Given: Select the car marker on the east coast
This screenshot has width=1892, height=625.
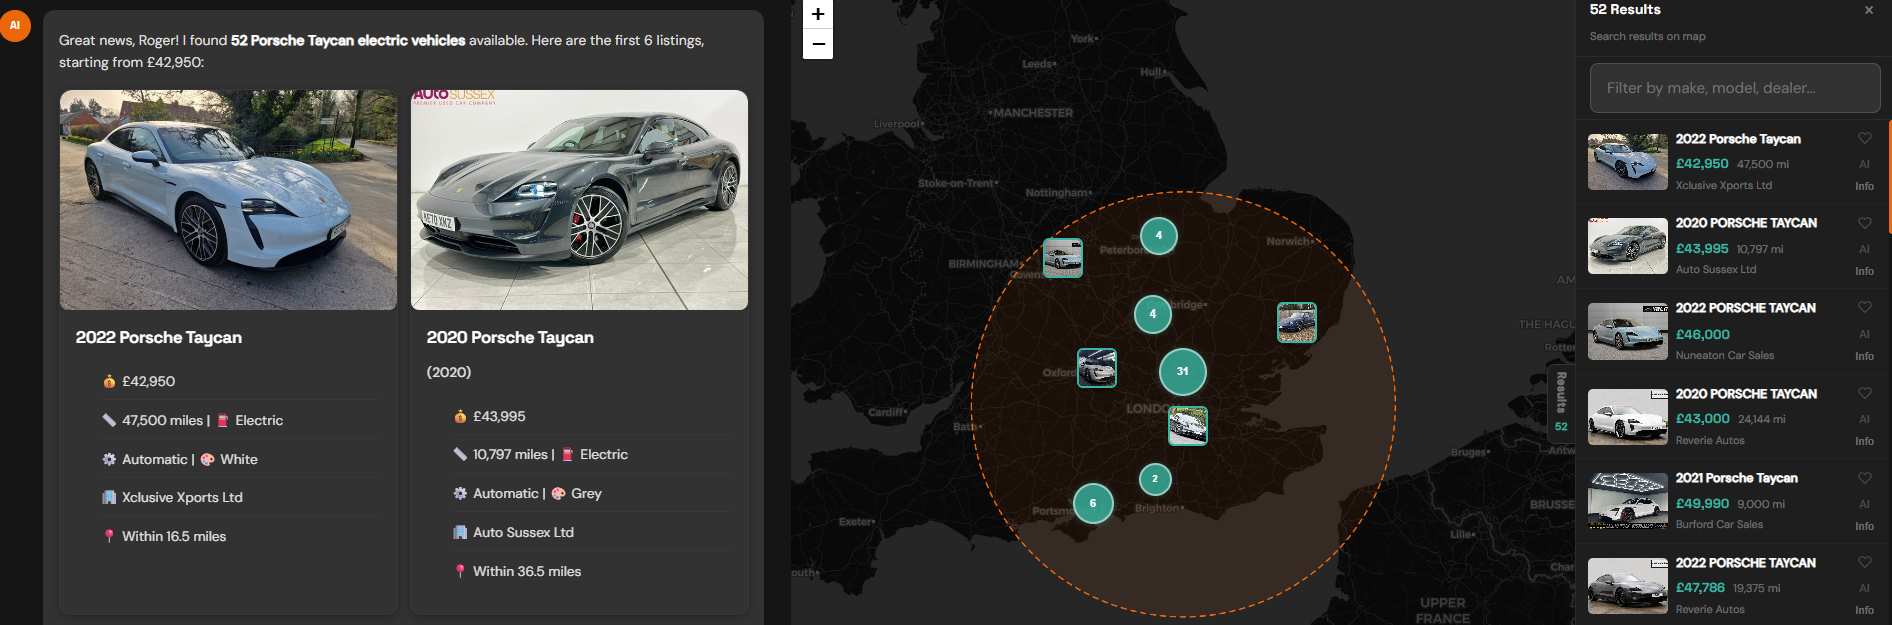Looking at the screenshot, I should [1296, 323].
